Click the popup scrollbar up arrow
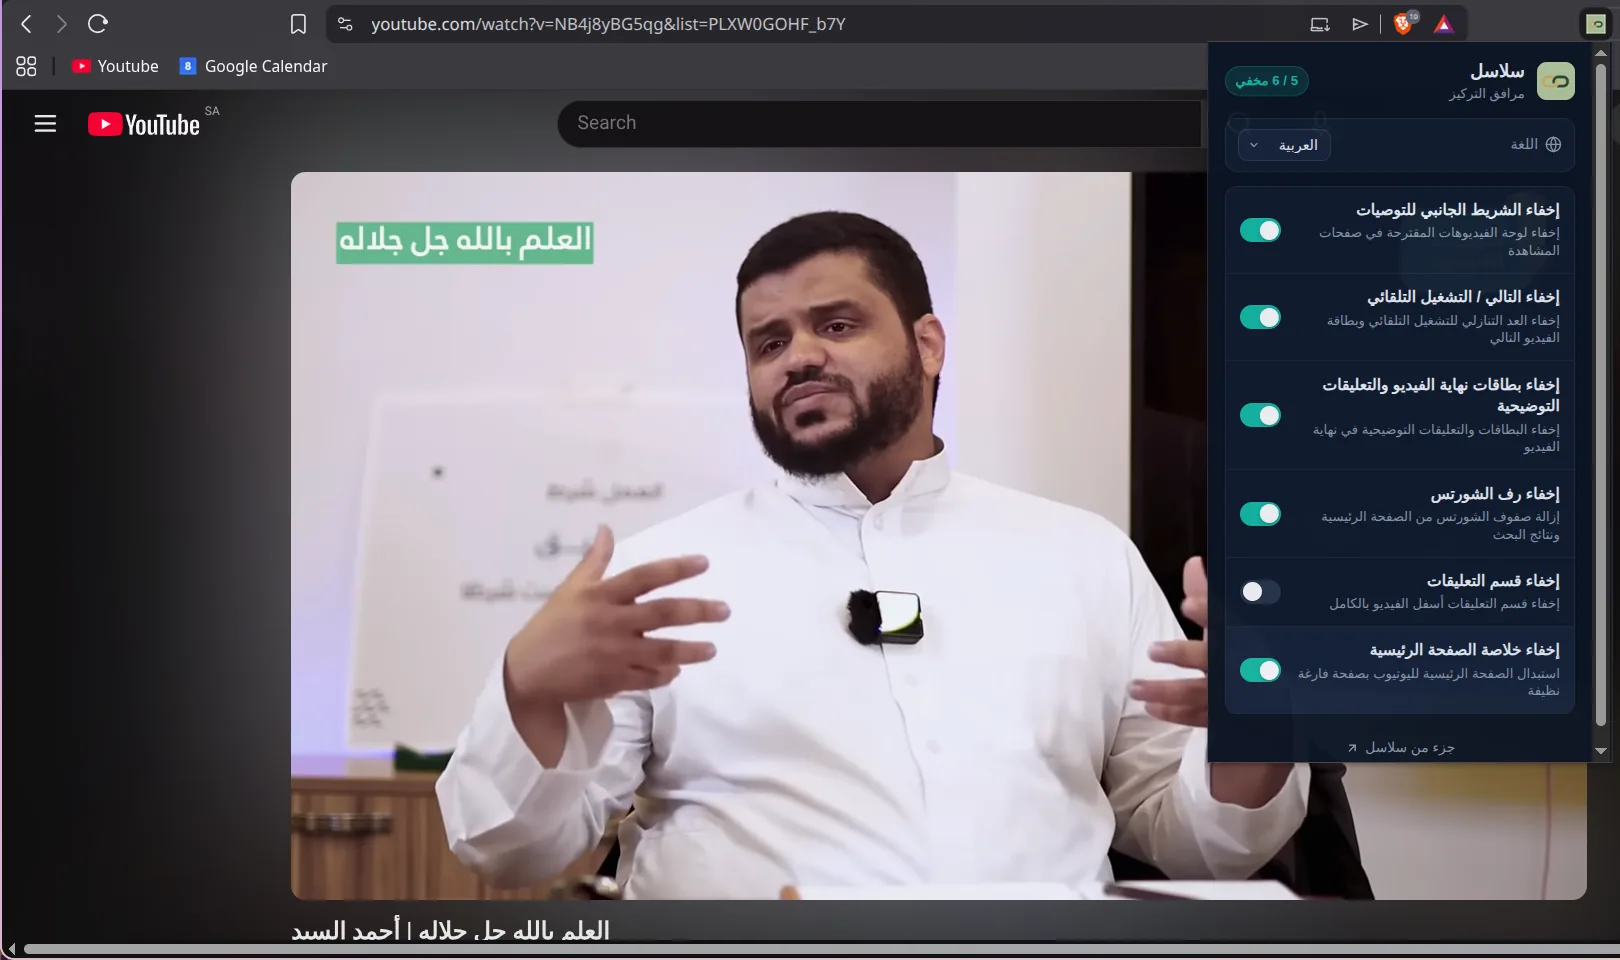The width and height of the screenshot is (1620, 960). pyautogui.click(x=1601, y=53)
